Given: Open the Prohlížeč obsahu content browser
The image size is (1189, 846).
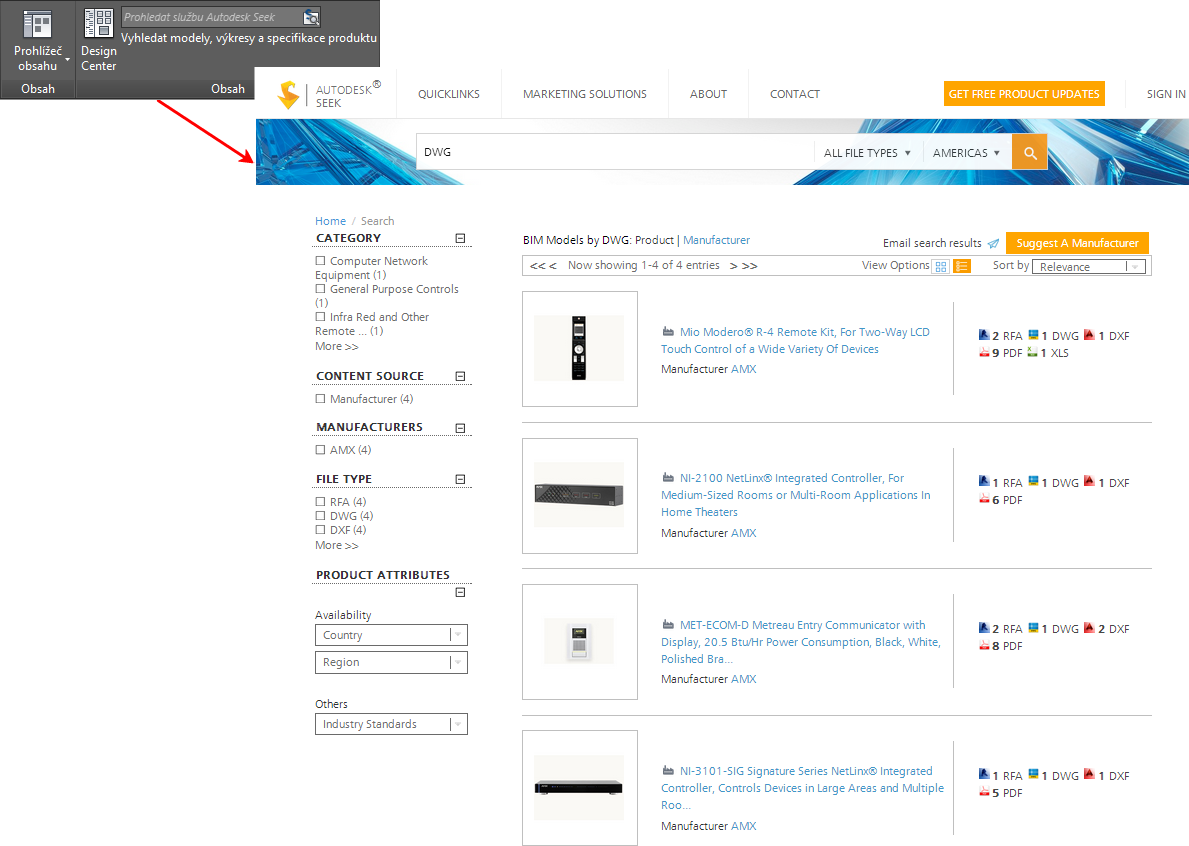Looking at the screenshot, I should tap(36, 40).
